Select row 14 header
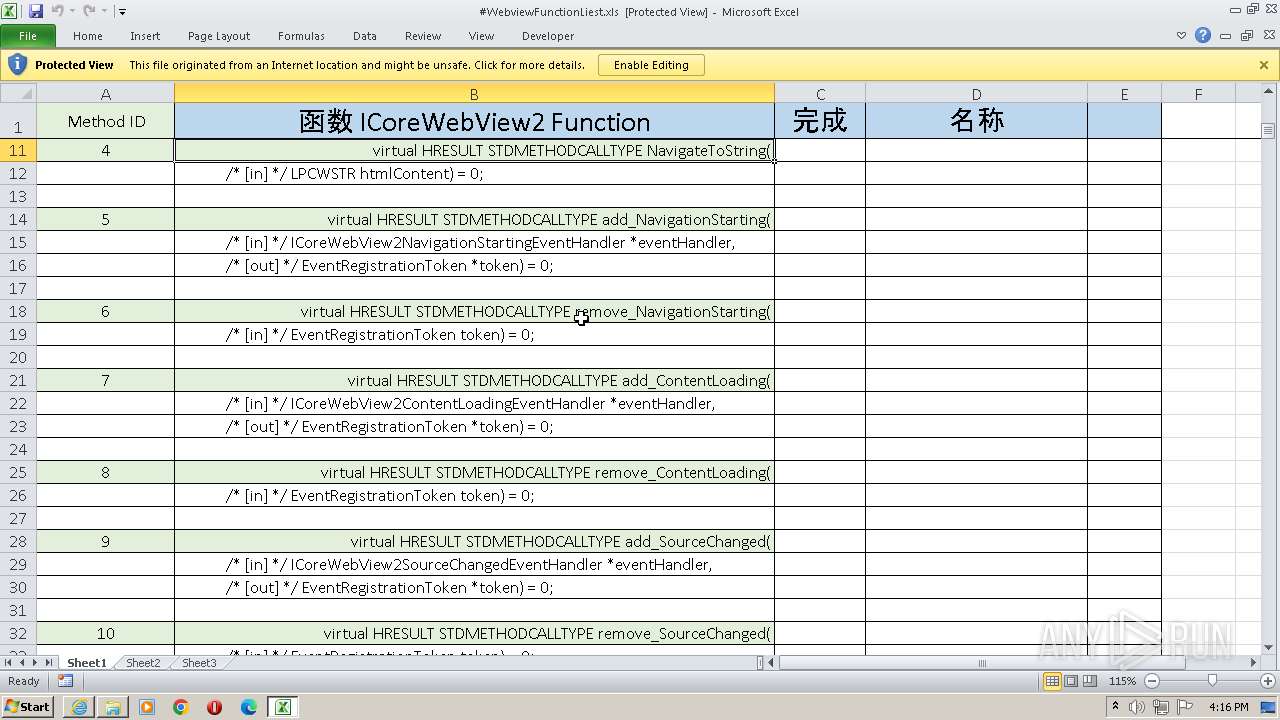Image resolution: width=1280 pixels, height=720 pixels. [18, 220]
